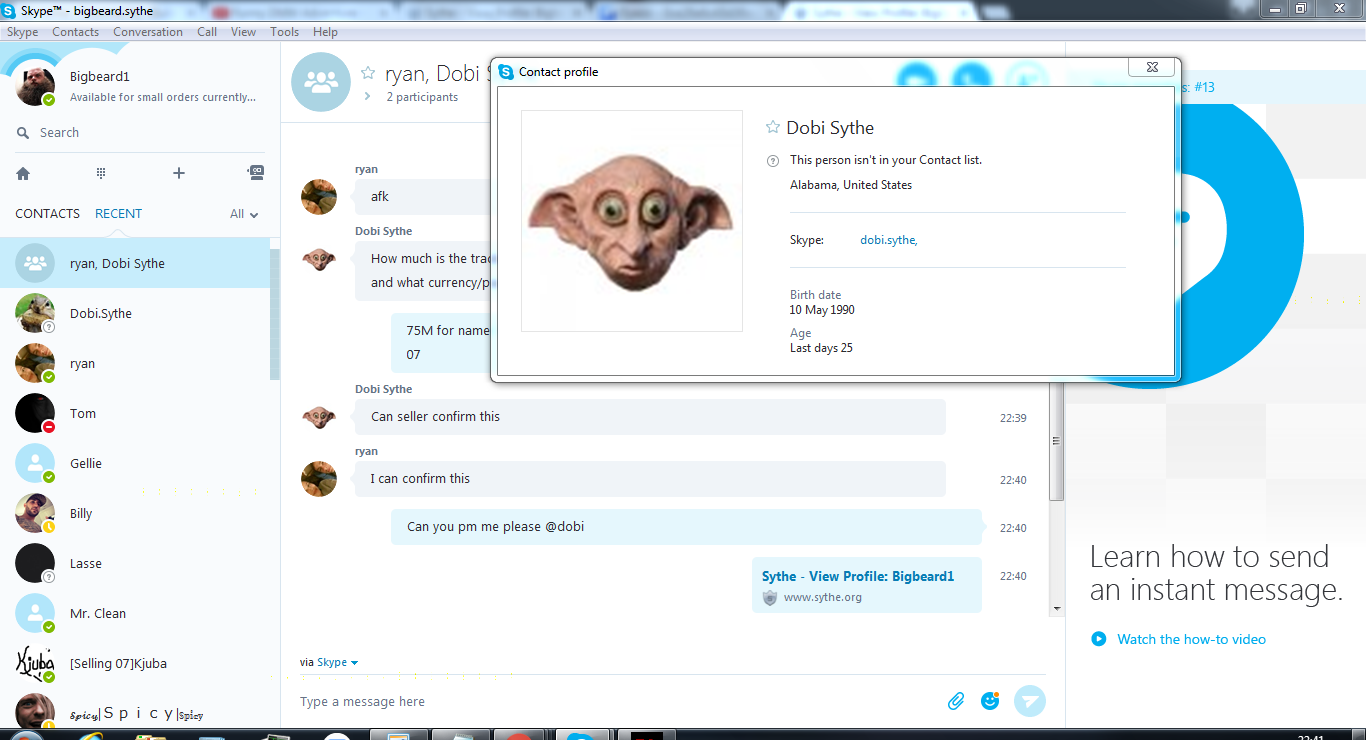Click the 22:39 message timestamp

pyautogui.click(x=1013, y=418)
